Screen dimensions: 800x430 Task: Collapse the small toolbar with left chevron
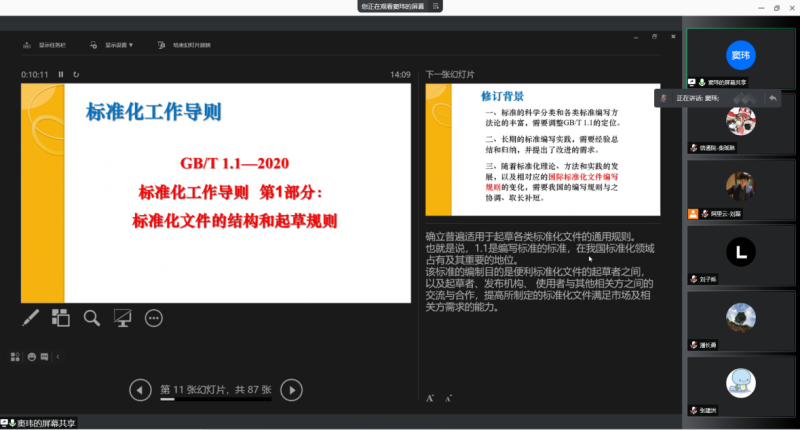[58, 356]
